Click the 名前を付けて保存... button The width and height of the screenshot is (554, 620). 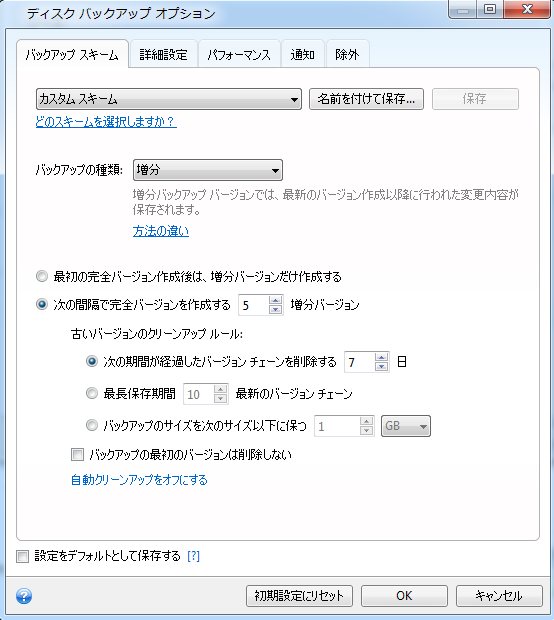point(366,99)
